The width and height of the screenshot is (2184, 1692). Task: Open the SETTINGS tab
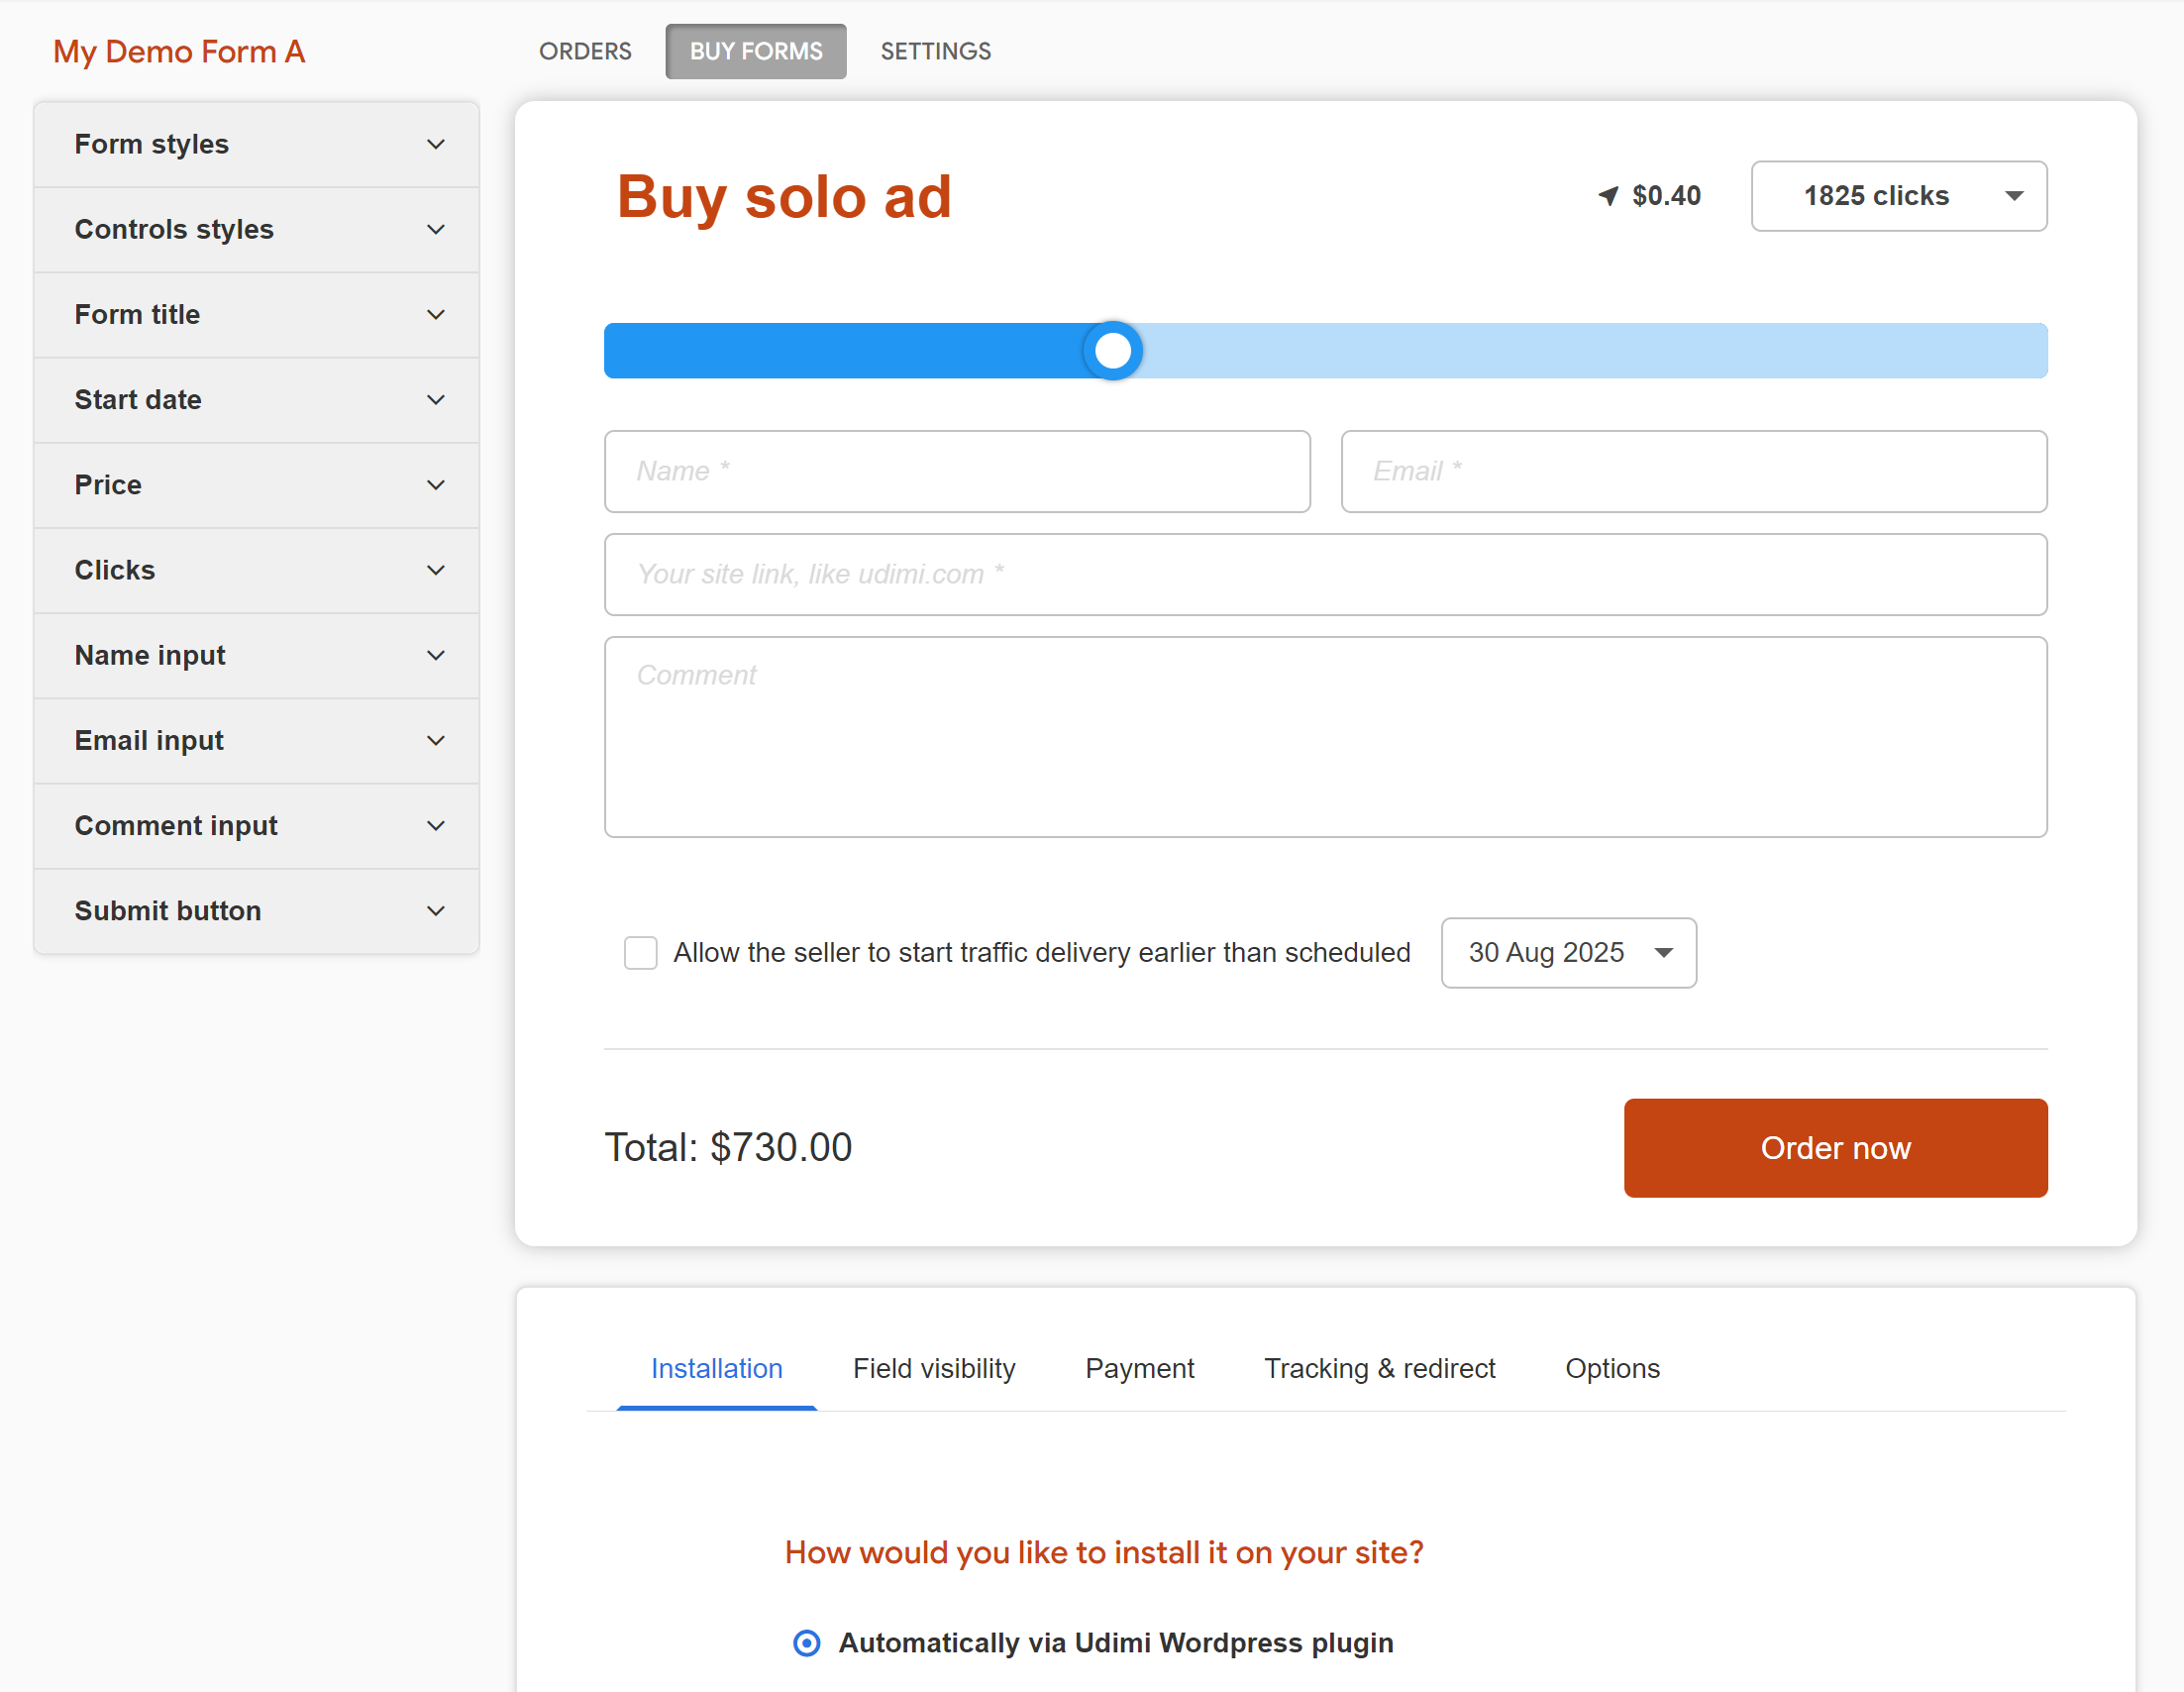pos(935,51)
